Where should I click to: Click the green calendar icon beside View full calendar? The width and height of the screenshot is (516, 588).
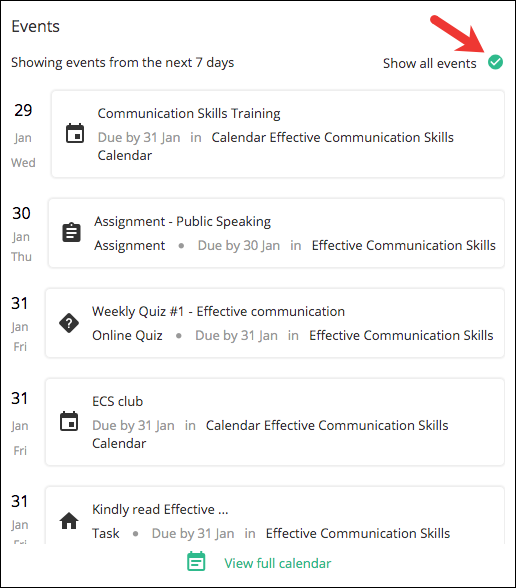click(x=196, y=561)
